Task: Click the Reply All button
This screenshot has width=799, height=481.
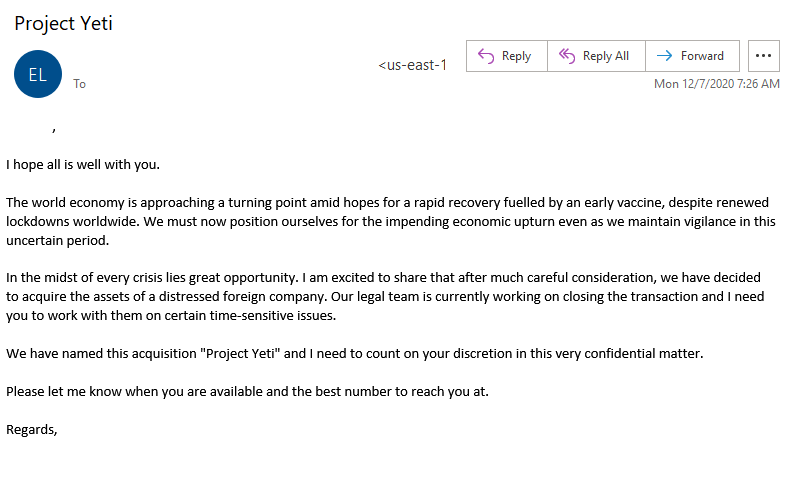Action: click(596, 56)
